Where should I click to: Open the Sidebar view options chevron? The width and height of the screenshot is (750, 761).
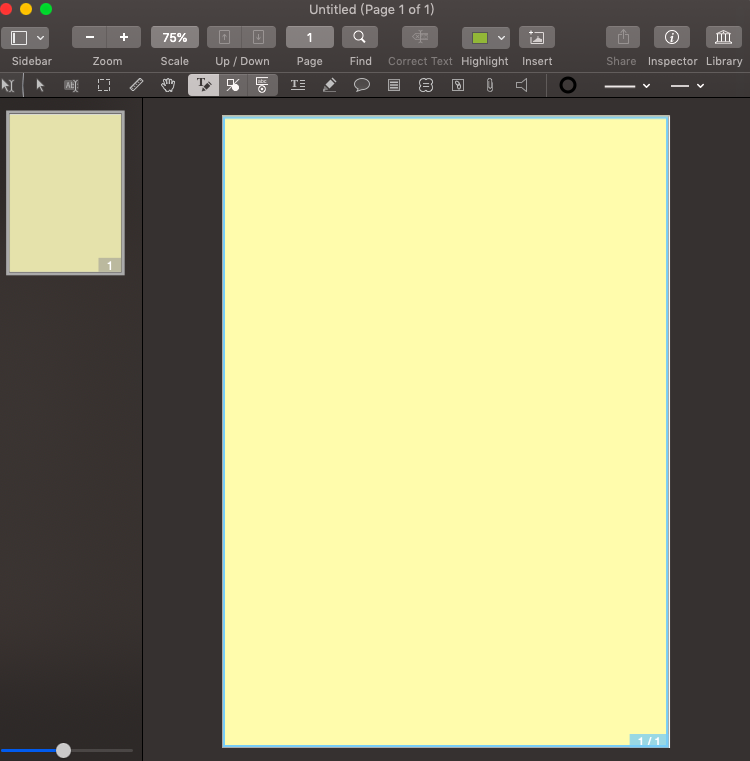tap(40, 37)
